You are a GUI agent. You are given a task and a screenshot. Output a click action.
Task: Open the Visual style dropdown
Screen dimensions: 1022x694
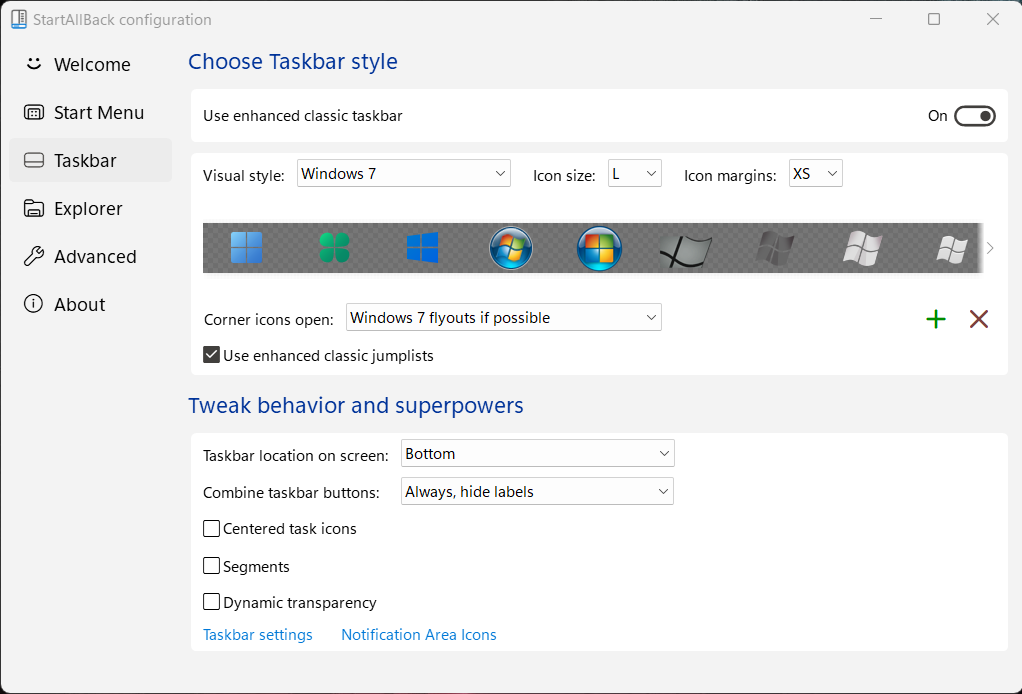pyautogui.click(x=403, y=173)
